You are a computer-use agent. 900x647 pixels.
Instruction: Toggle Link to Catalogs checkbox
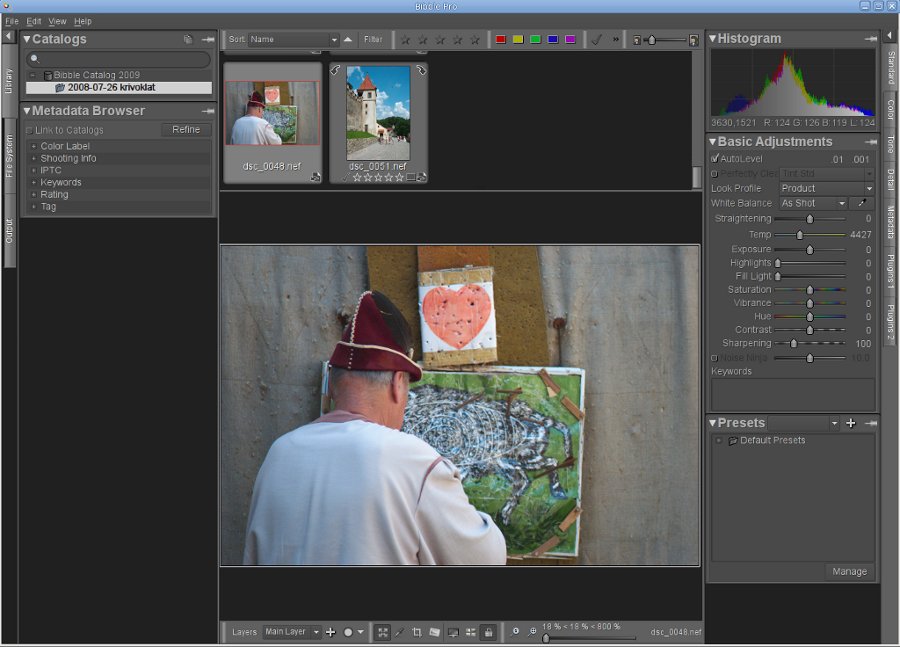click(29, 130)
